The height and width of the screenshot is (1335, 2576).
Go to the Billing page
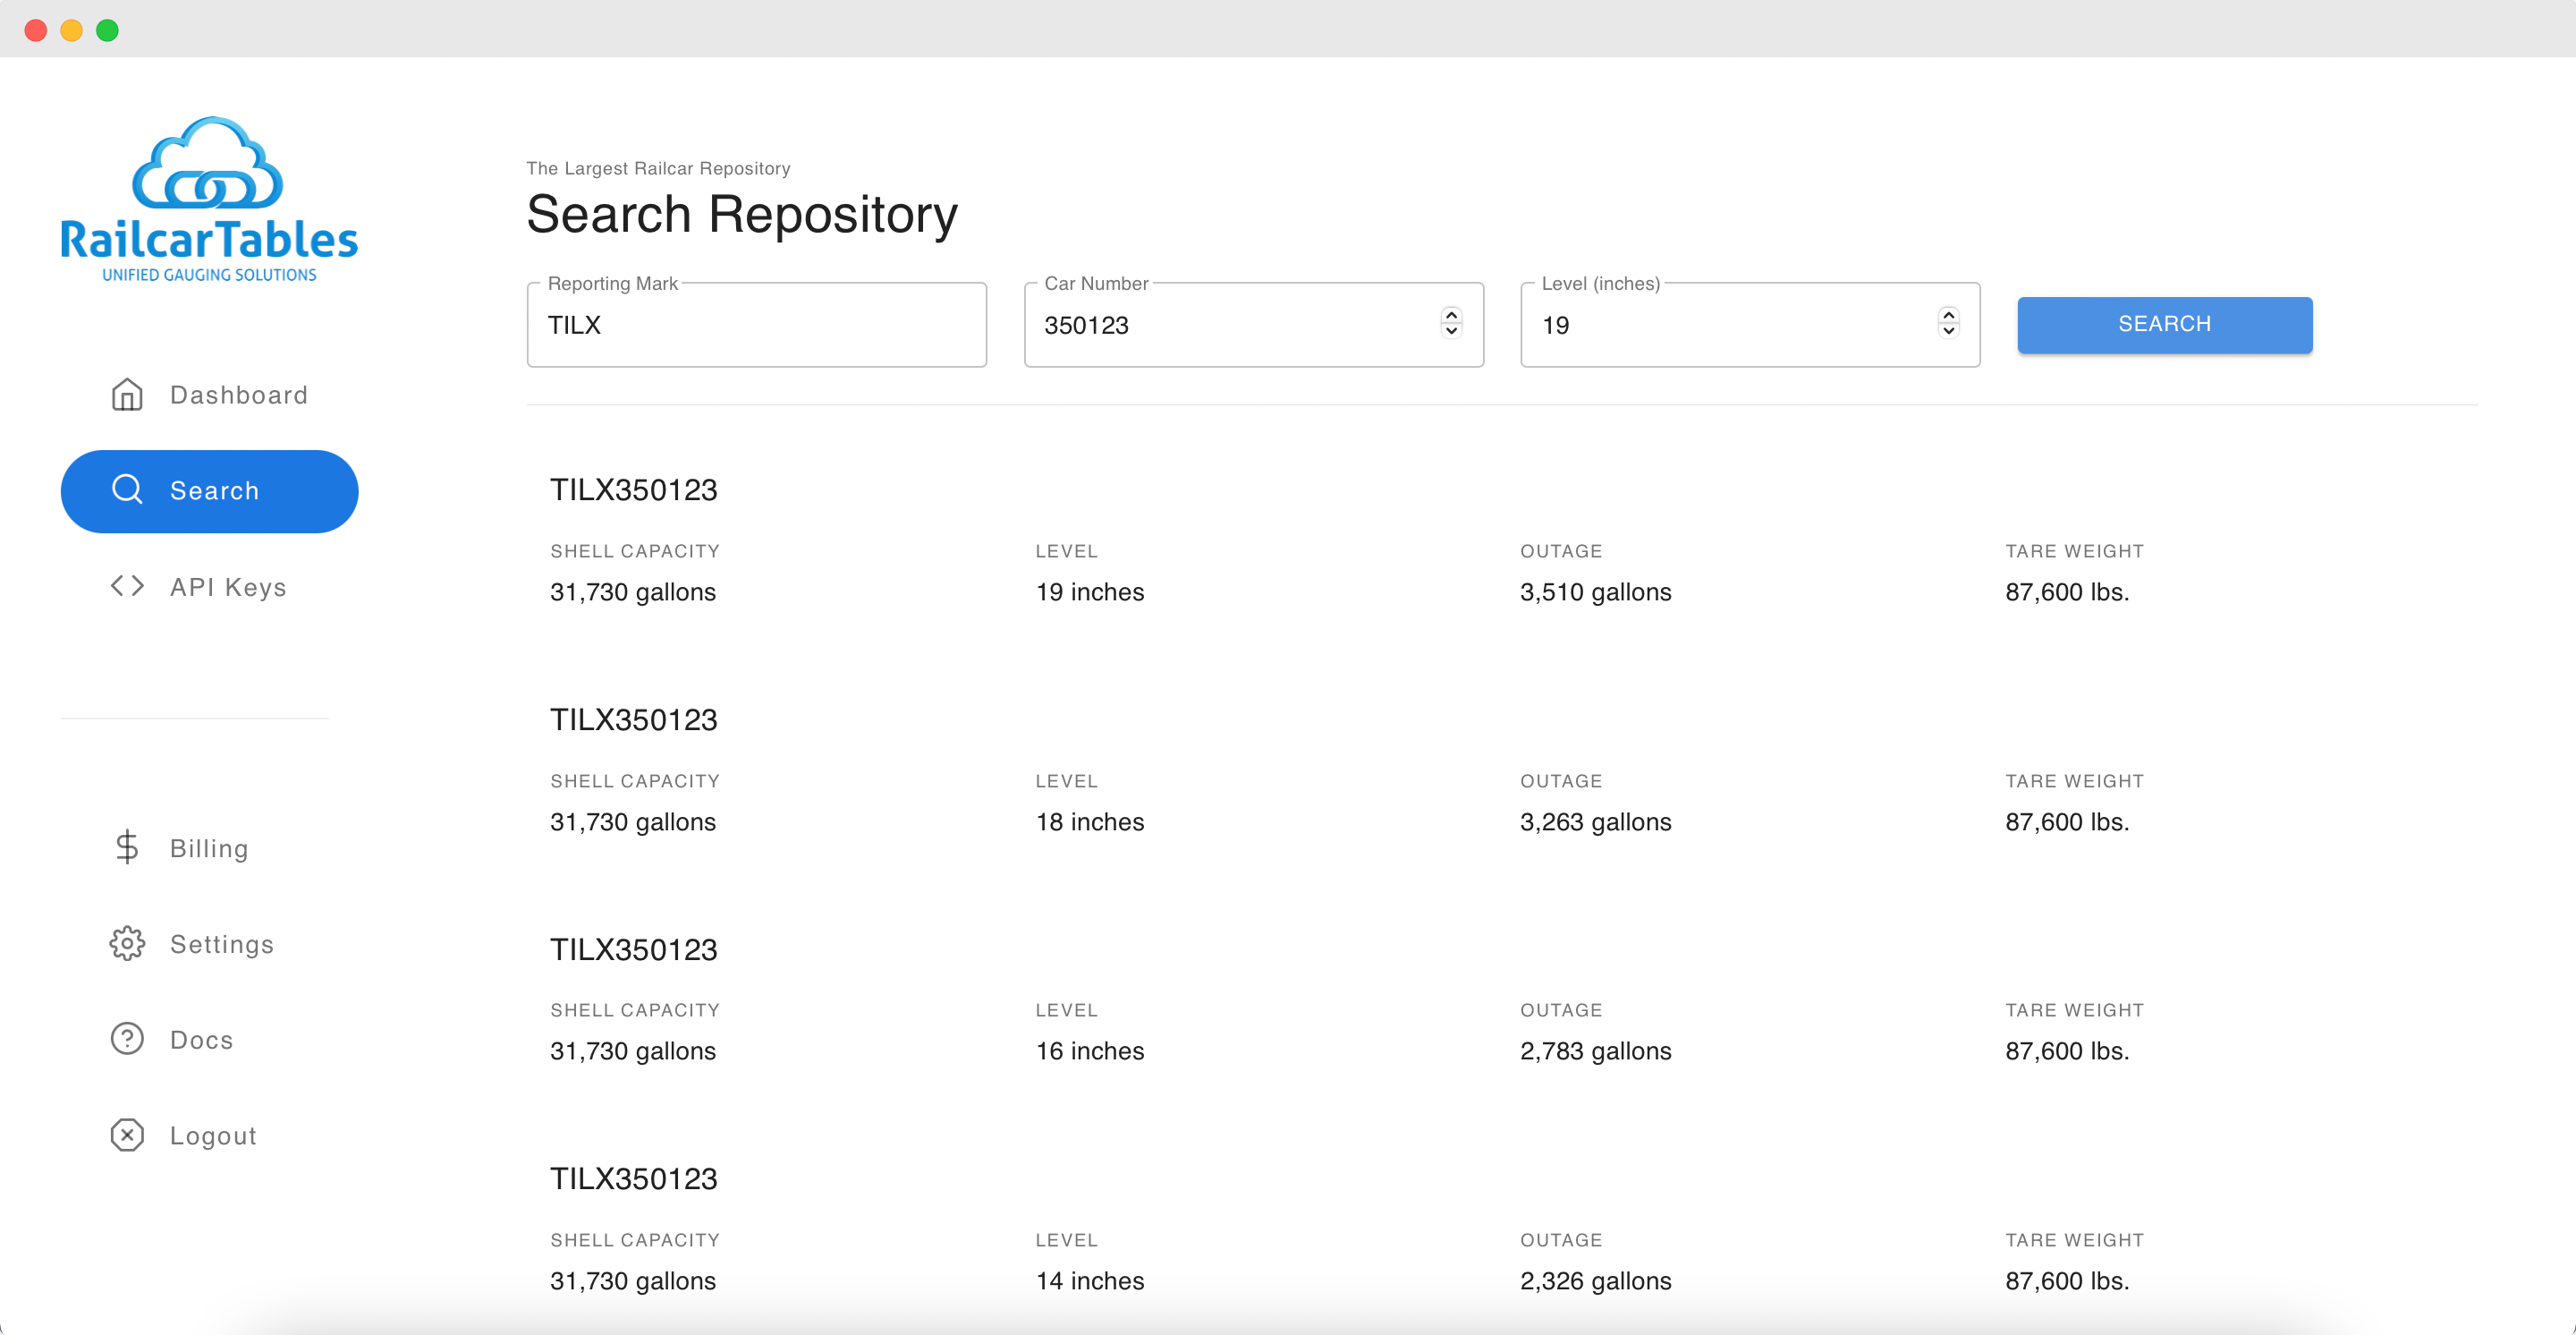click(208, 848)
